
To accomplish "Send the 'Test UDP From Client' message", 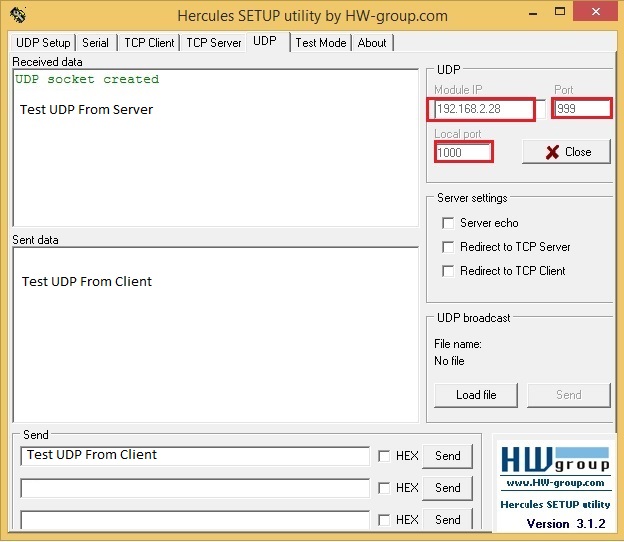I will (x=448, y=456).
